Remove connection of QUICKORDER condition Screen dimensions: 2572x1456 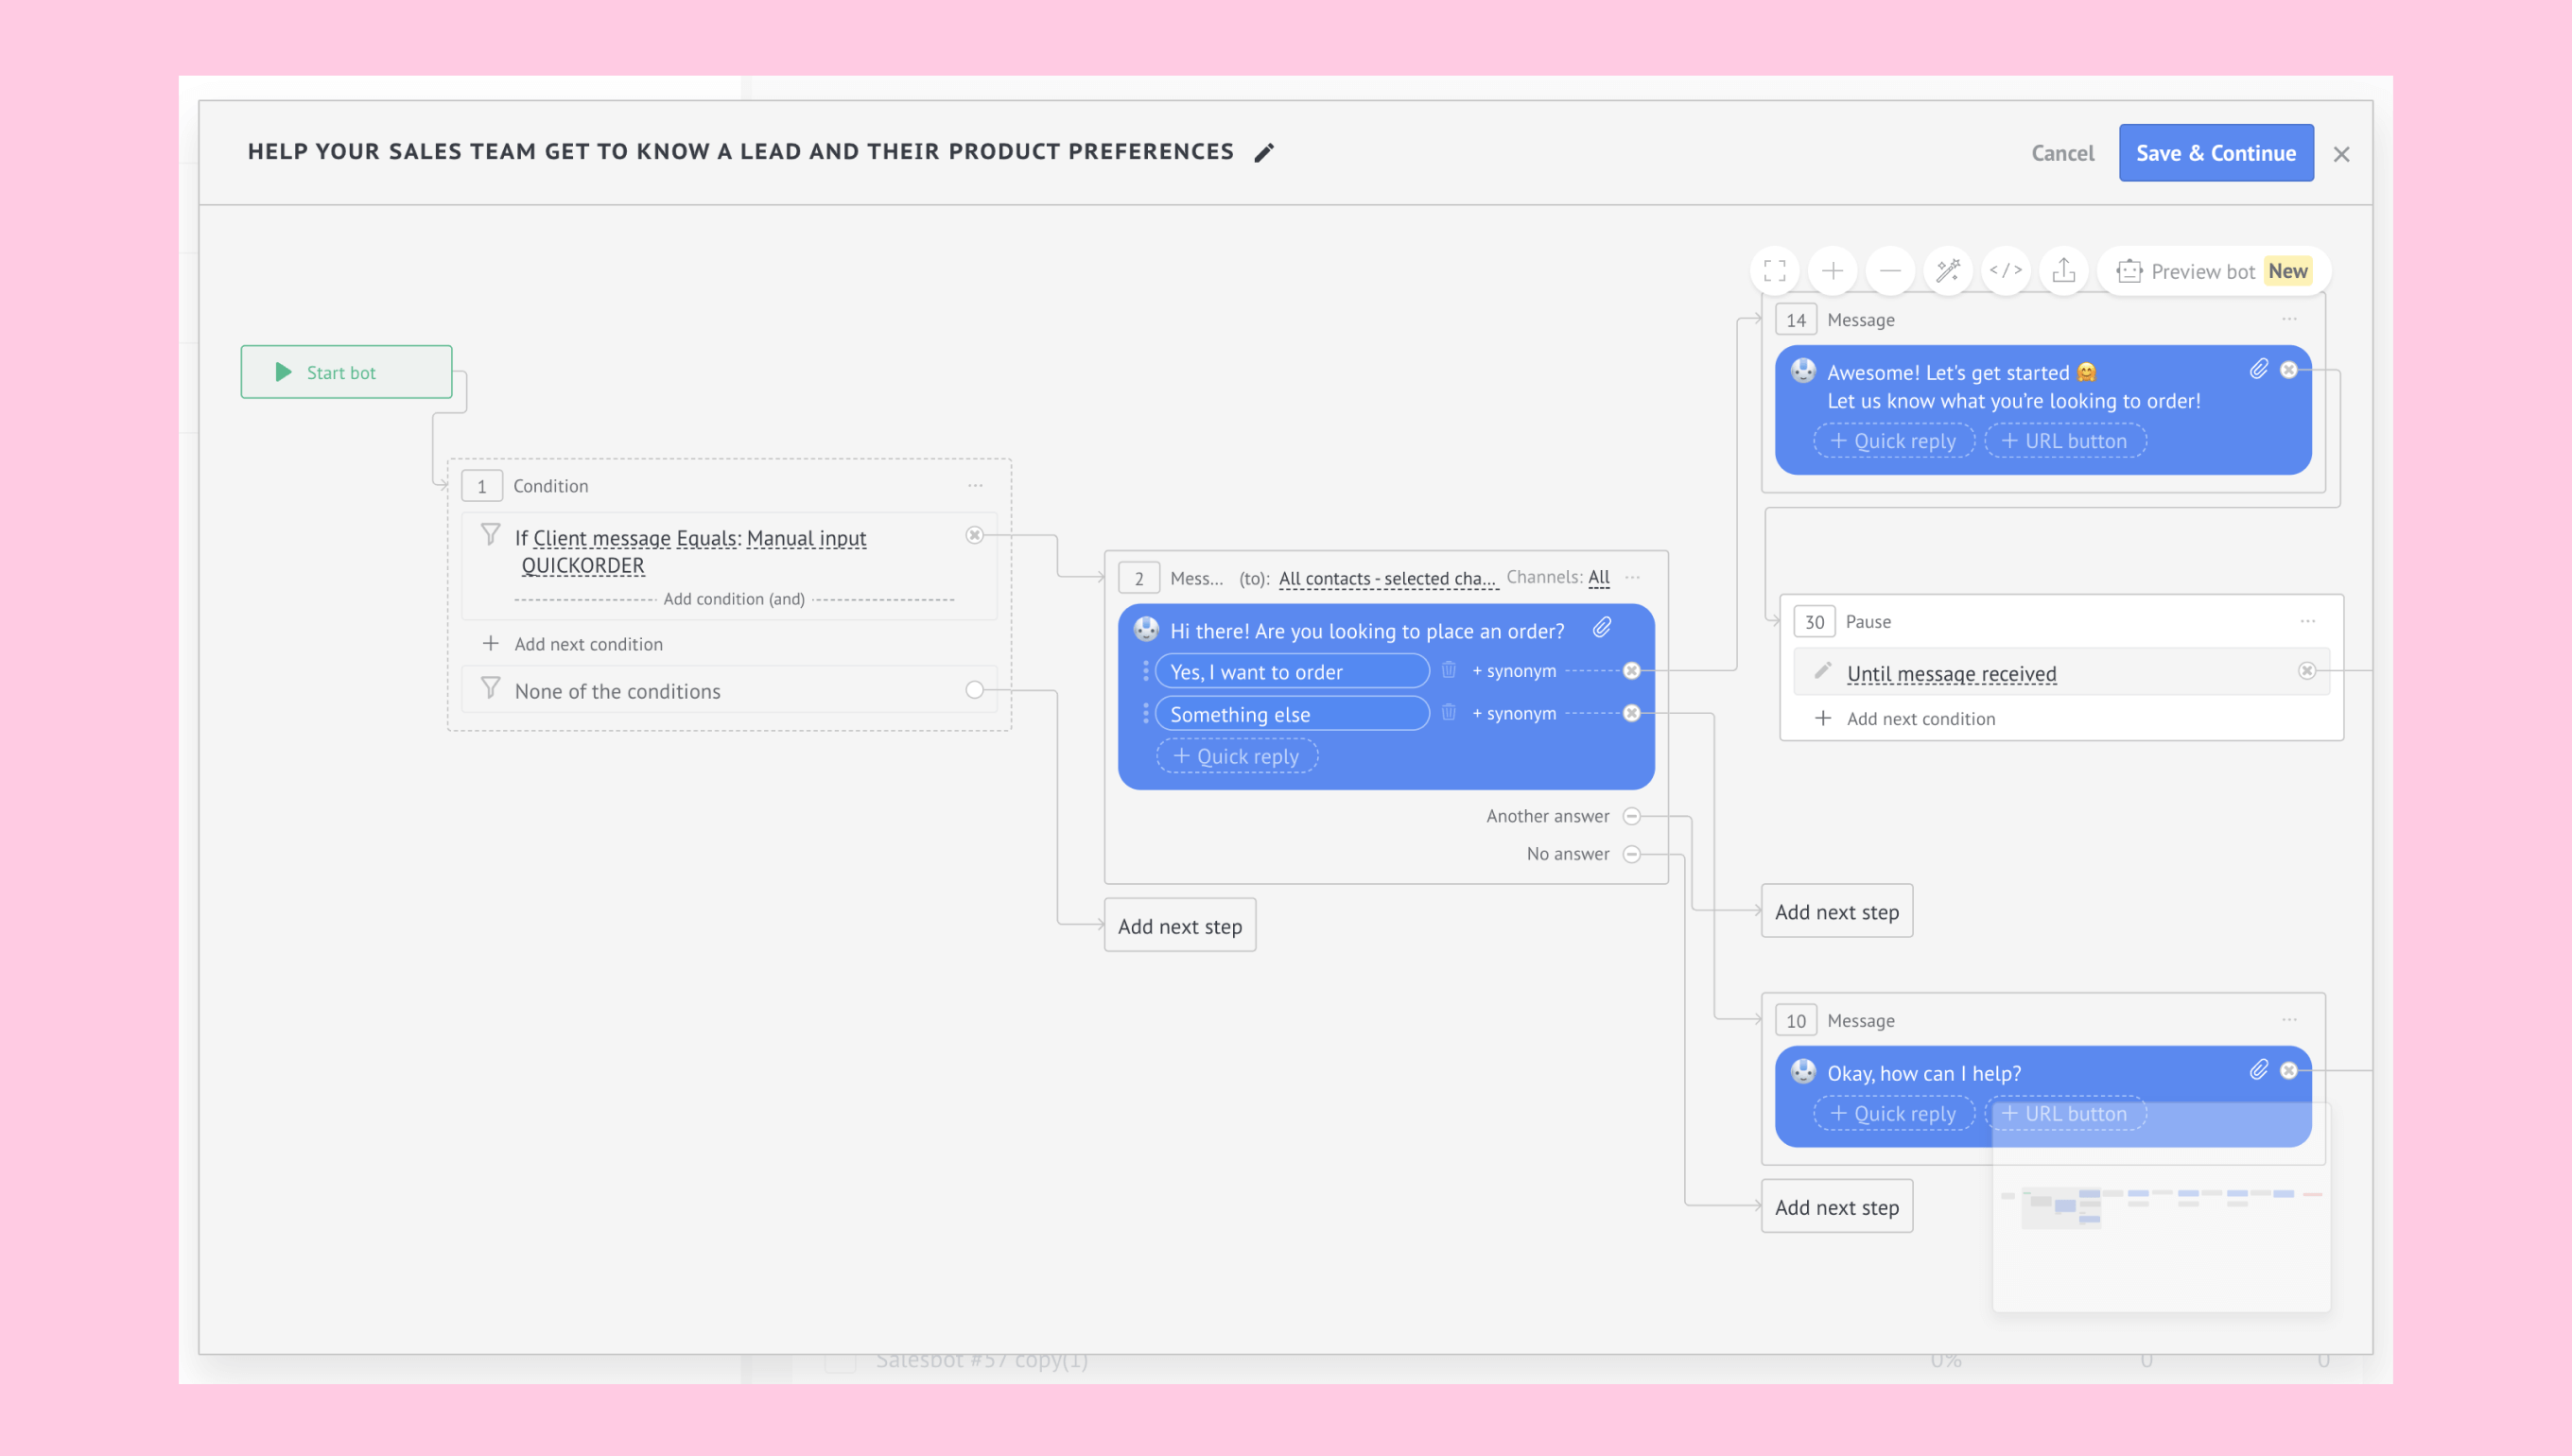tap(975, 535)
